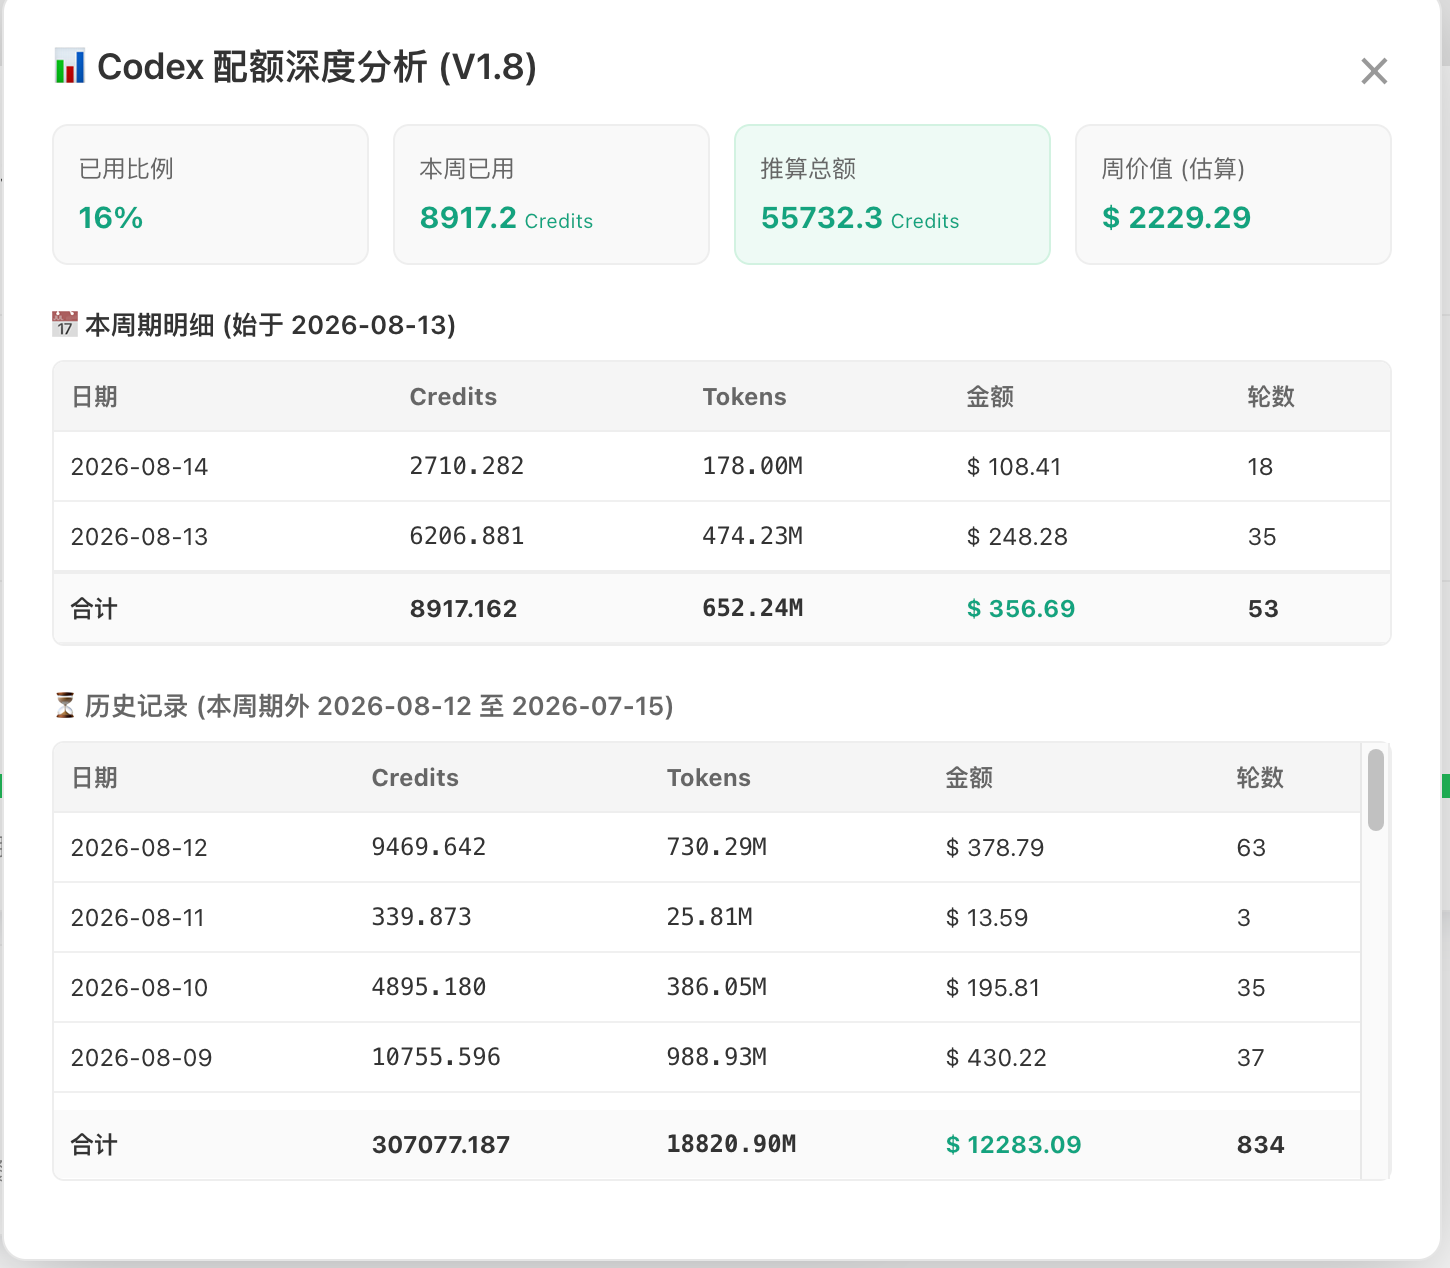Click Credits header in current cycle table
Viewport: 1450px width, 1268px height.
coord(453,397)
